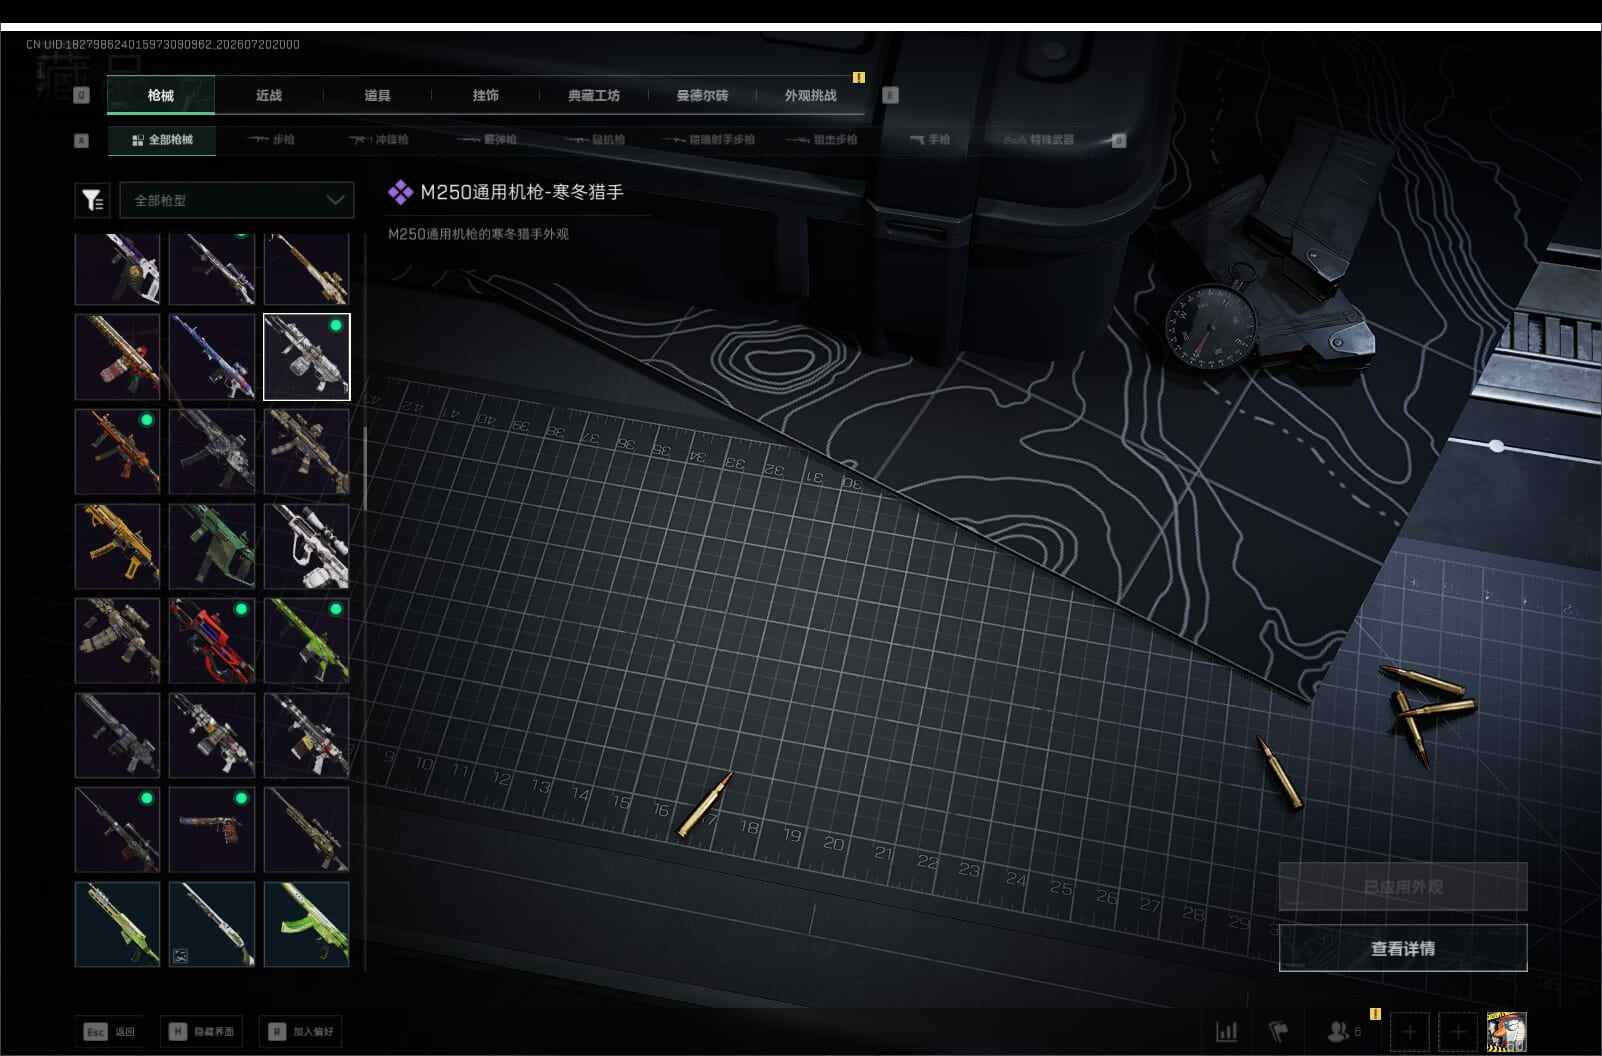Open the flags icon in bottom bar
The width and height of the screenshot is (1602, 1056).
1279,1031
